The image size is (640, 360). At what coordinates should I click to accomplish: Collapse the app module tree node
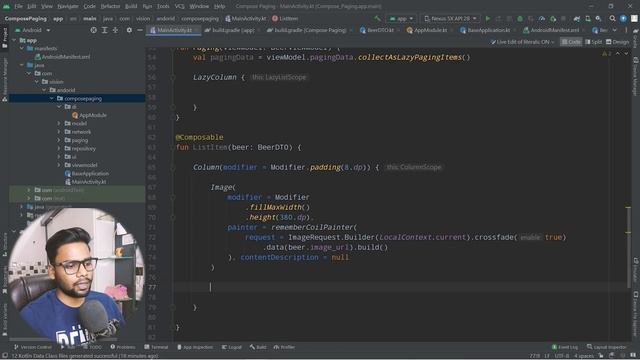click(x=14, y=40)
